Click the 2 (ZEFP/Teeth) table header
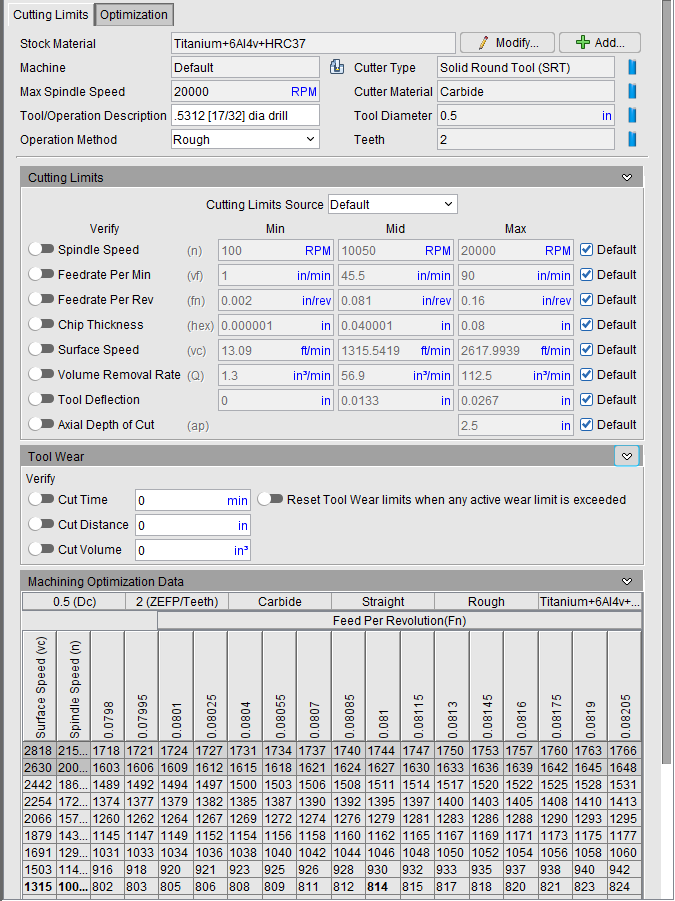This screenshot has height=901, width=675. (177, 602)
